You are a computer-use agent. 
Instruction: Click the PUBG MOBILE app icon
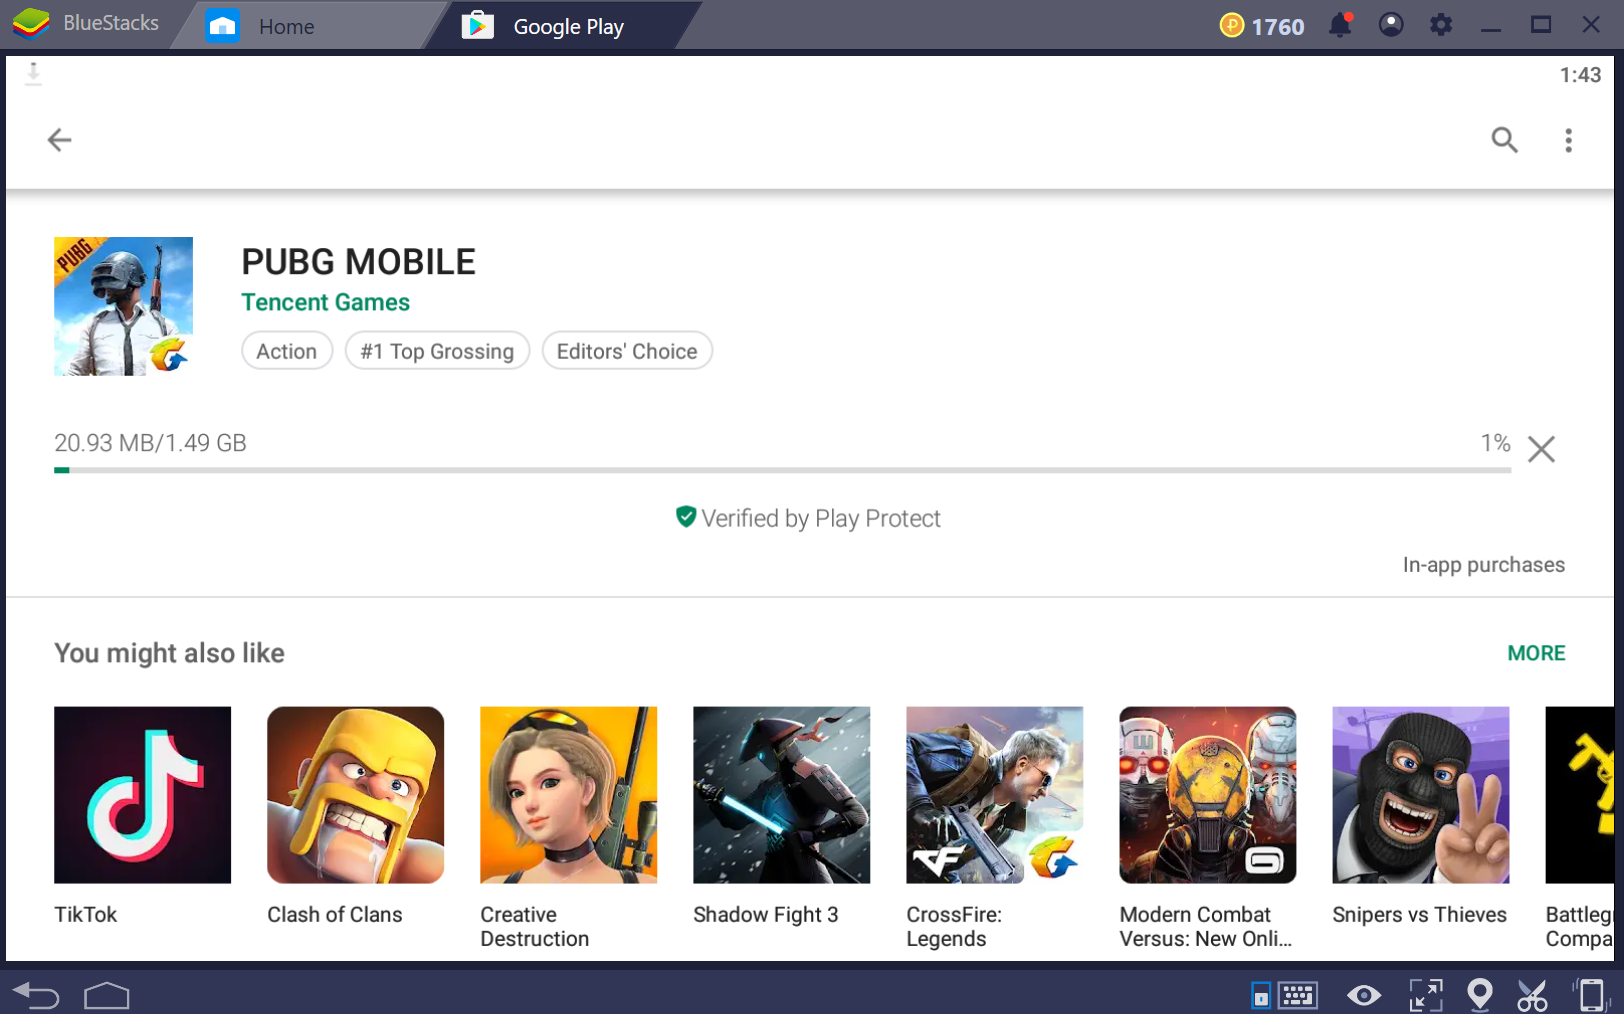click(123, 306)
